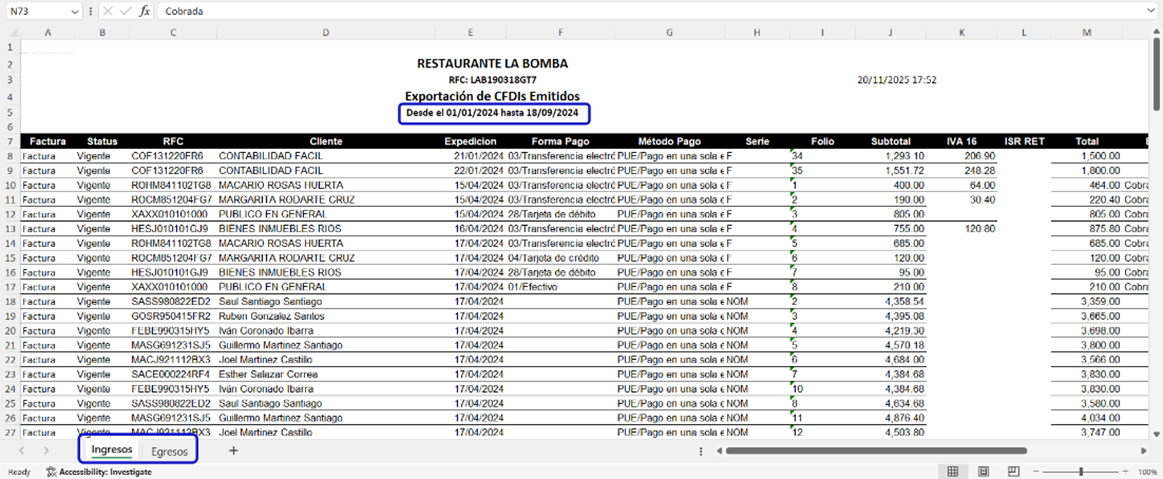Click the Cliente column header cell
Viewport: 1163px width, 479px height.
tap(326, 141)
